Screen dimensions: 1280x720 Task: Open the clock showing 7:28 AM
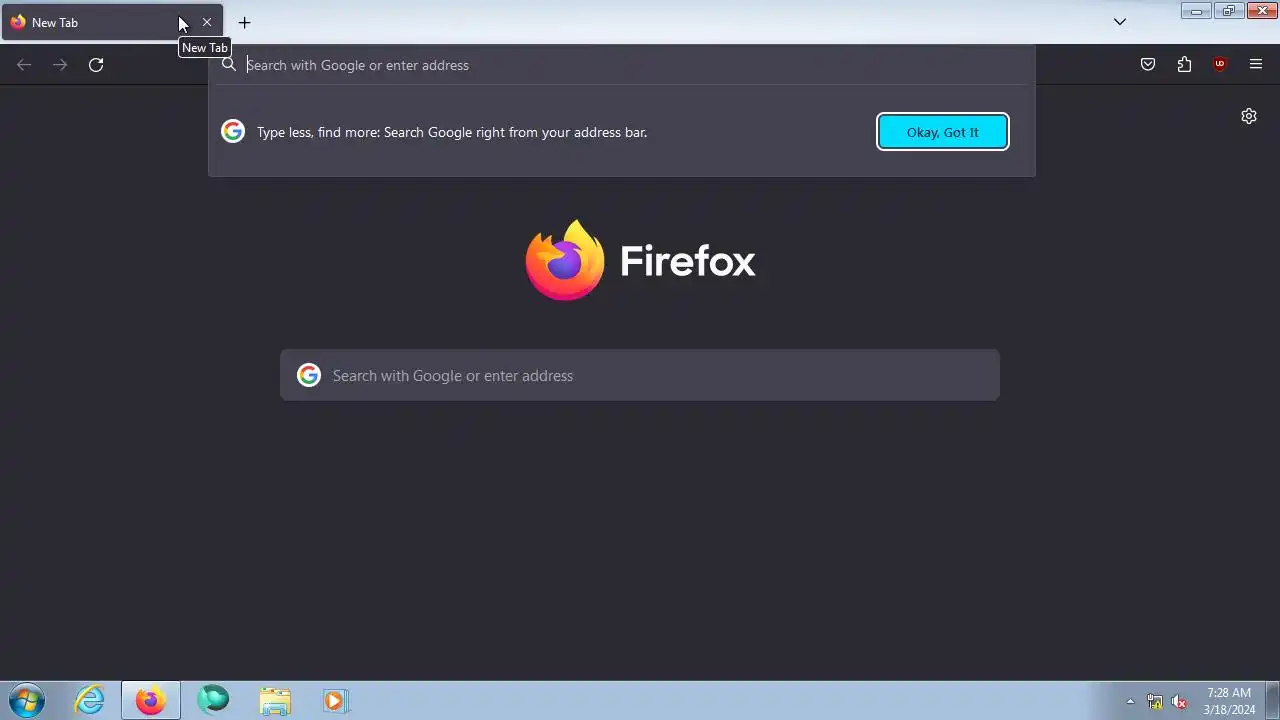pyautogui.click(x=1229, y=701)
